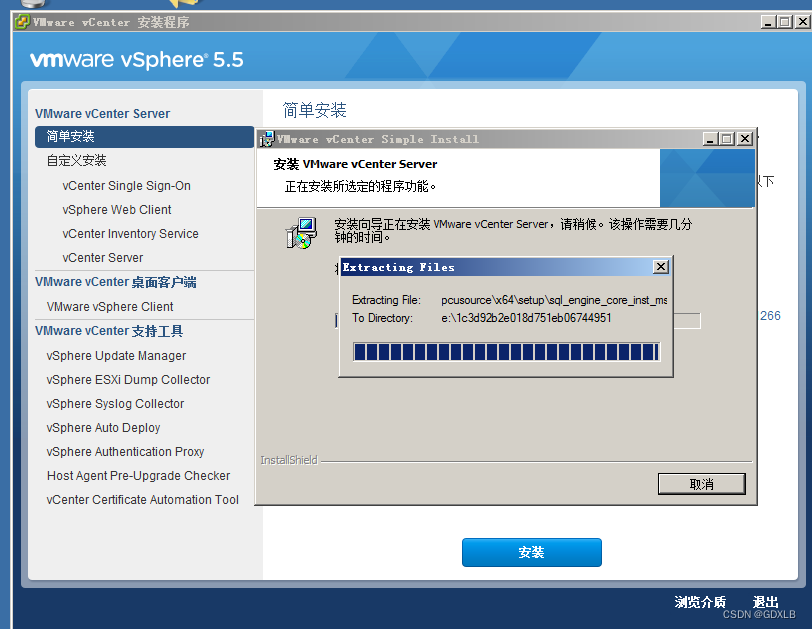The image size is (812, 629).
Task: Click the InstallShield label
Action: [289, 460]
